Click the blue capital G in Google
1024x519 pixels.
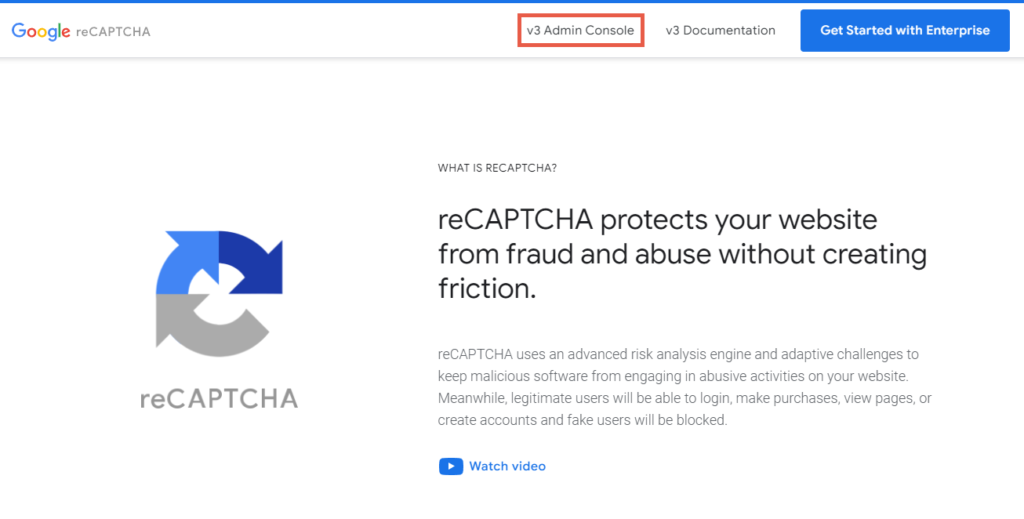19,30
